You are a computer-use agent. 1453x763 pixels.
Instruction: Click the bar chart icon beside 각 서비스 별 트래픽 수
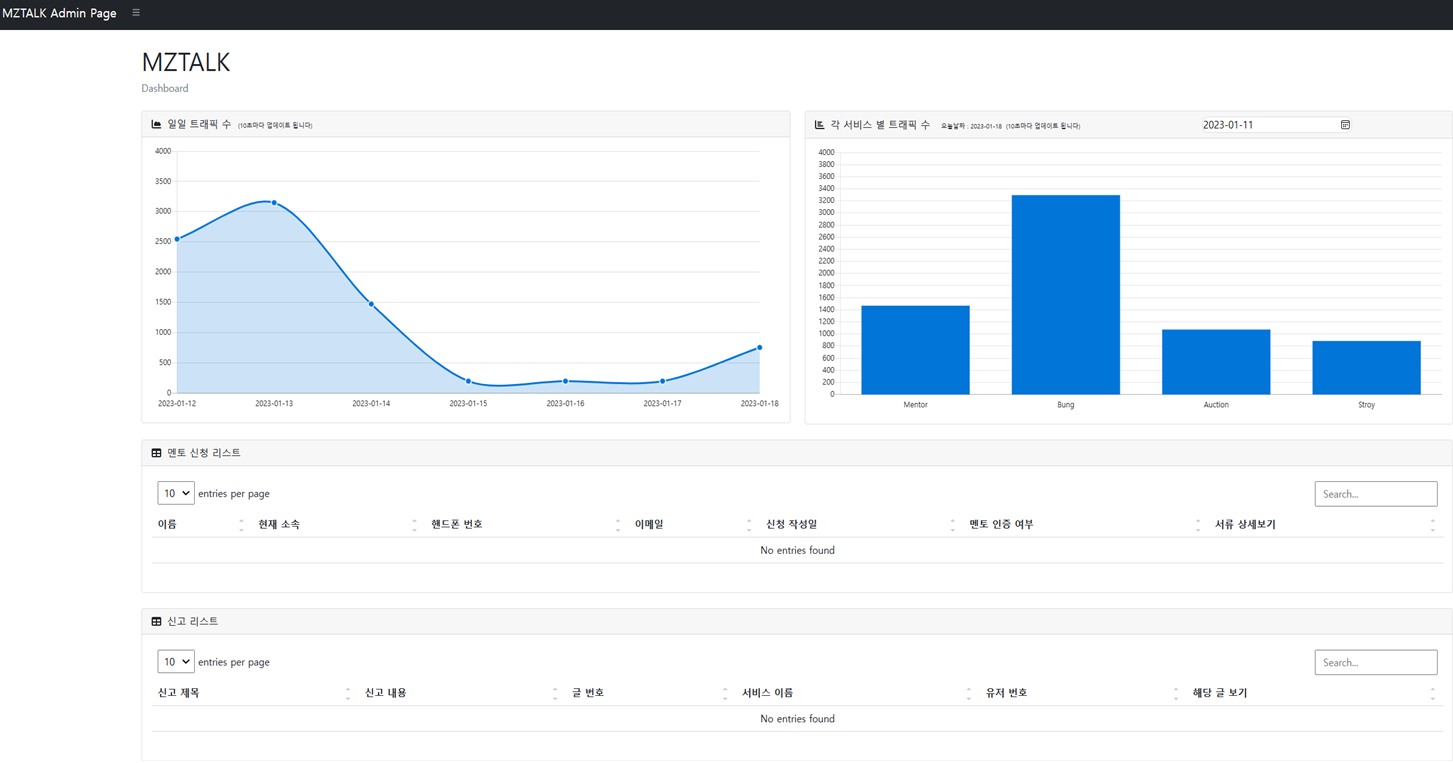(819, 125)
